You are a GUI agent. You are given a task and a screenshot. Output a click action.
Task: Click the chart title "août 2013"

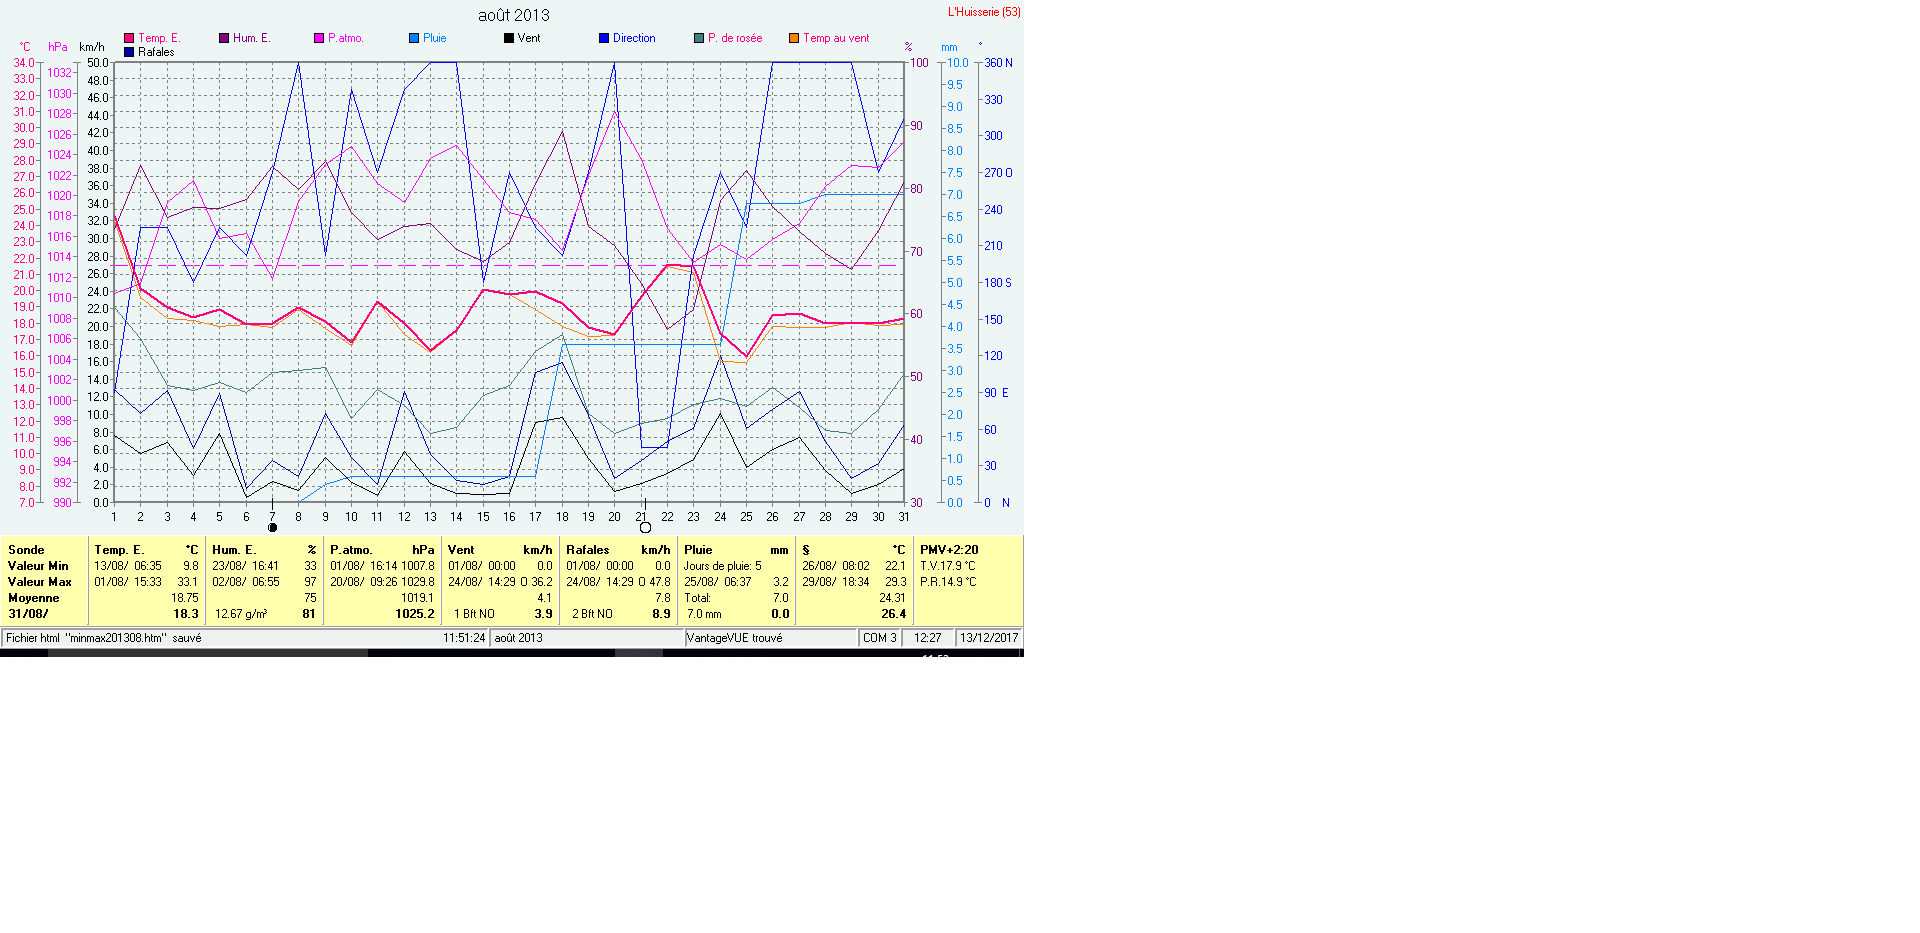[514, 15]
